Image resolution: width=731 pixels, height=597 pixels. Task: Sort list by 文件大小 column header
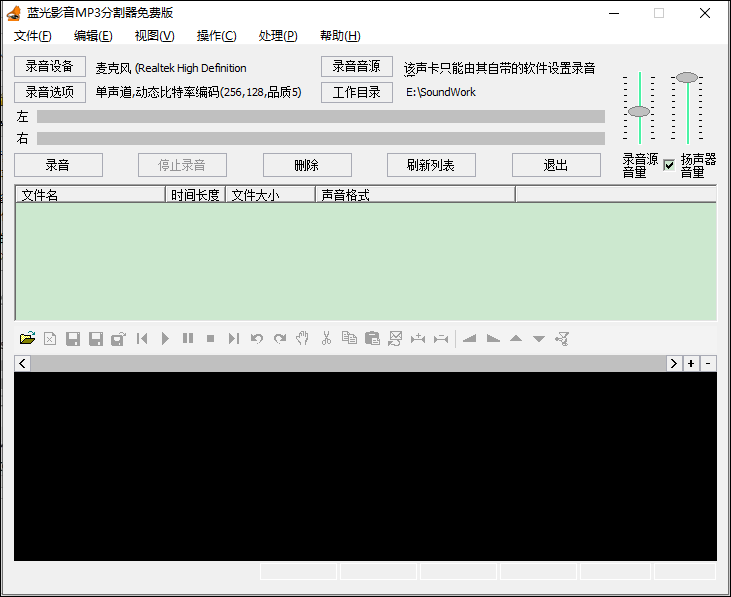coord(270,195)
